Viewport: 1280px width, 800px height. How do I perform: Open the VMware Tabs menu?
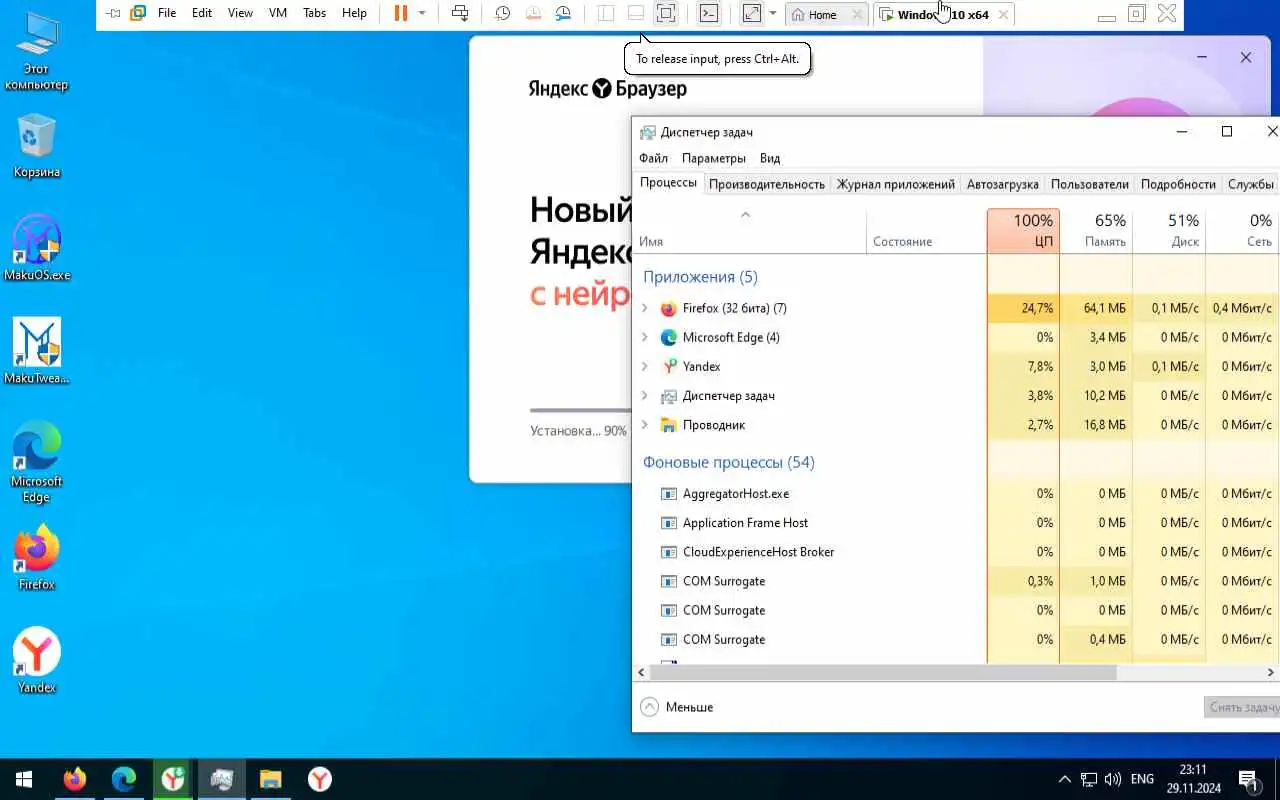click(x=314, y=13)
